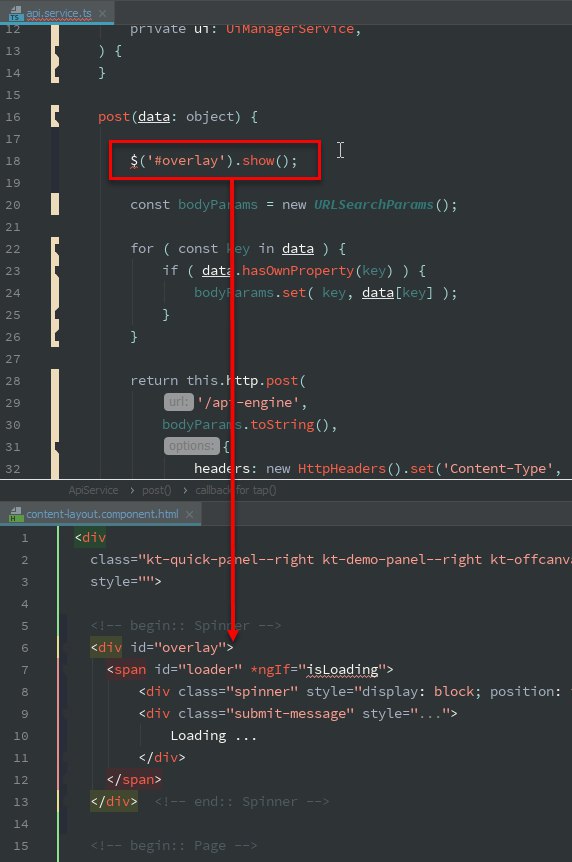Place cursor on show() call on line 18

click(x=258, y=161)
